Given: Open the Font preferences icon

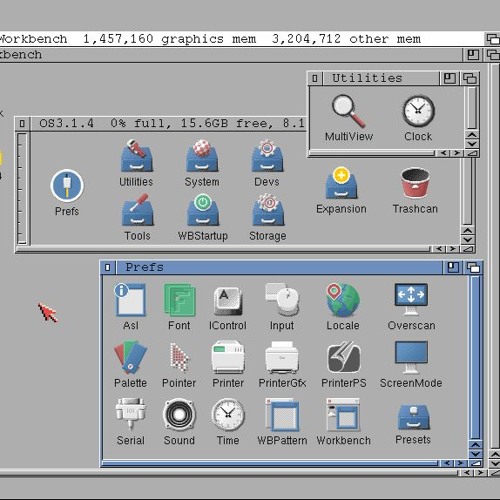Looking at the screenshot, I should coord(180,300).
